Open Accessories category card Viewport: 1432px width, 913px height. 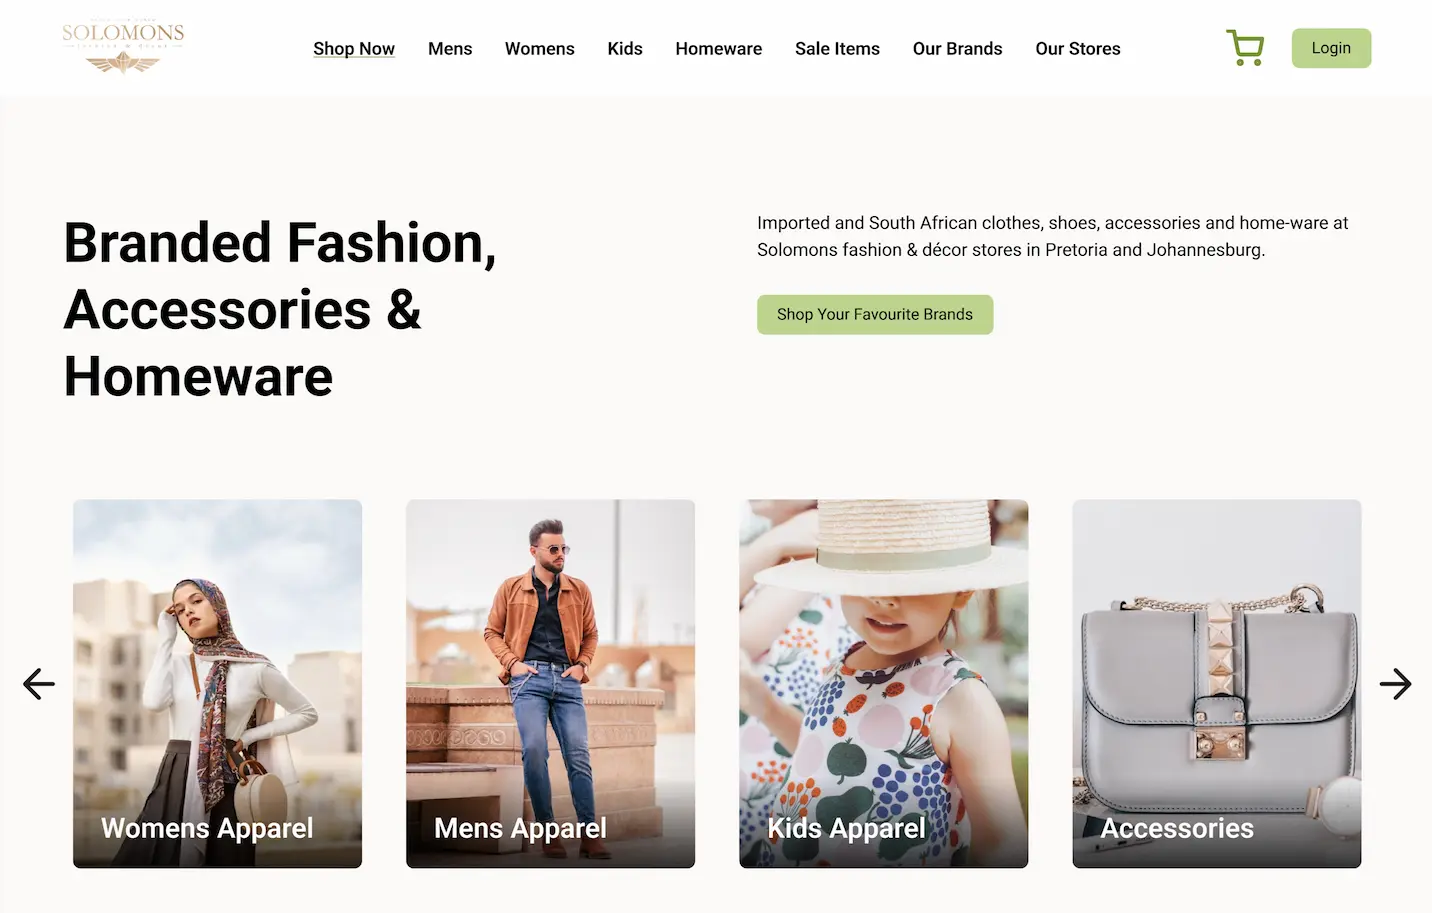pyautogui.click(x=1217, y=684)
